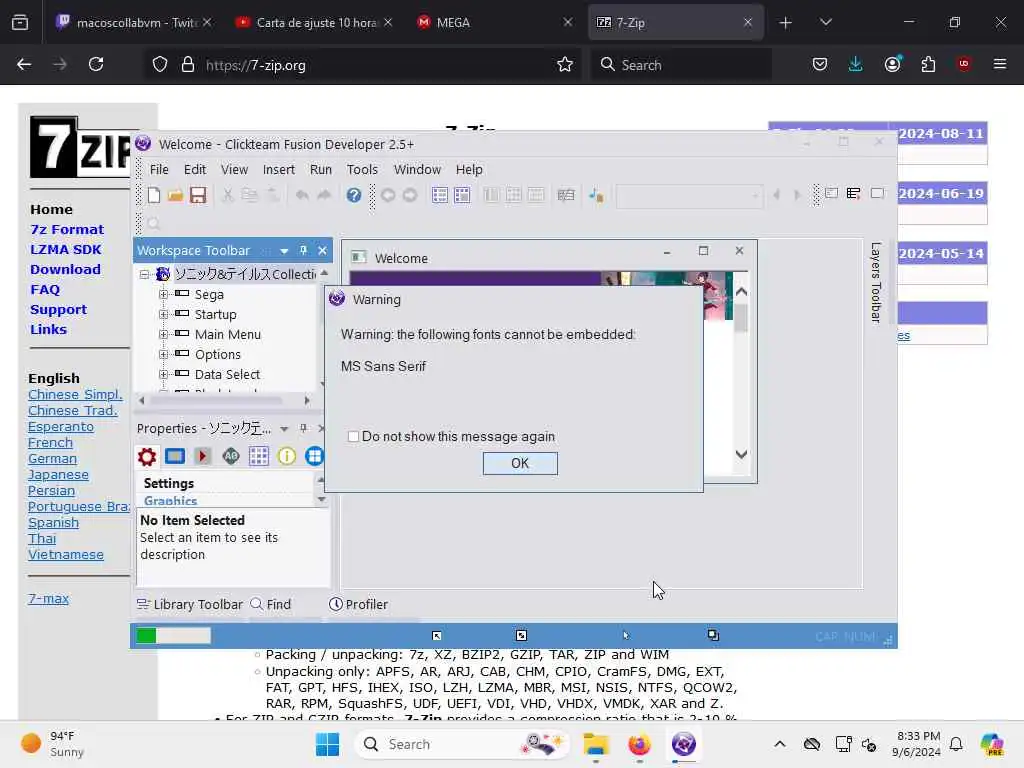
Task: Reload the 7-Zip page
Action: click(x=96, y=64)
